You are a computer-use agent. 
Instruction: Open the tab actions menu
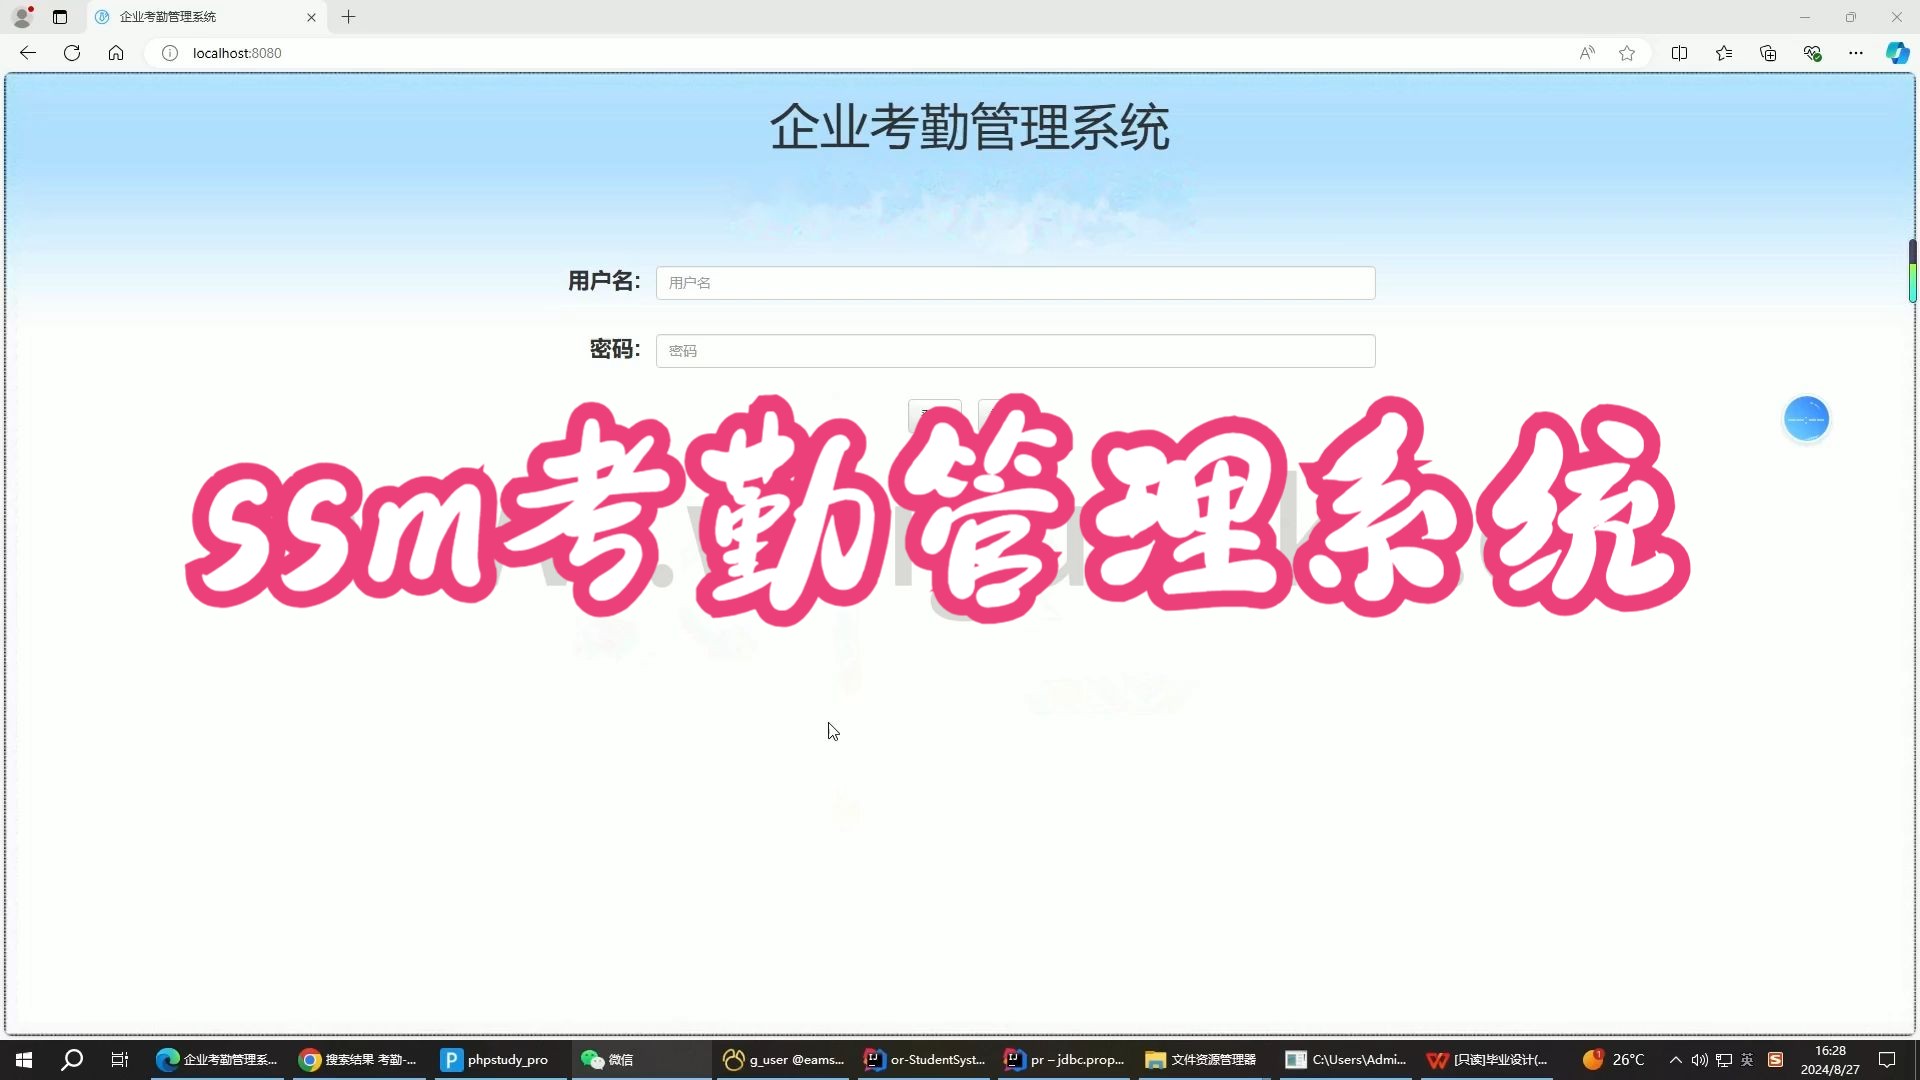[x=60, y=17]
